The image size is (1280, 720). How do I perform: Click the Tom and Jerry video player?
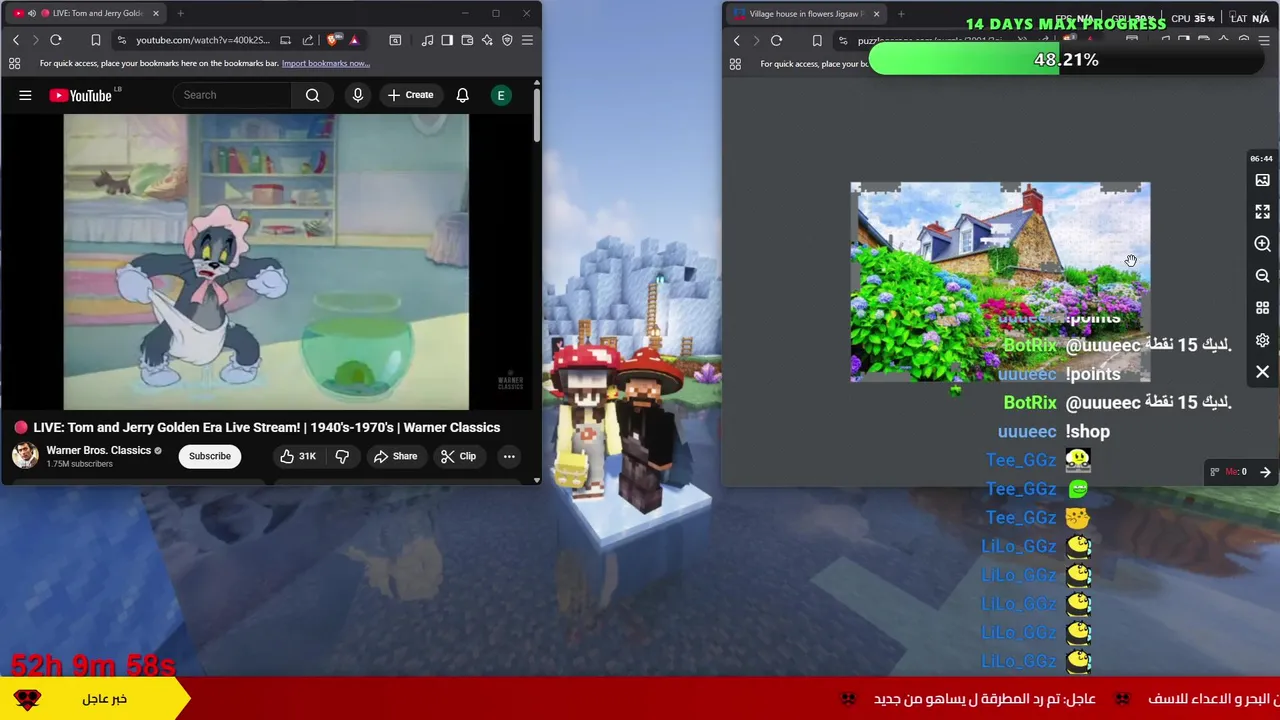pos(266,262)
